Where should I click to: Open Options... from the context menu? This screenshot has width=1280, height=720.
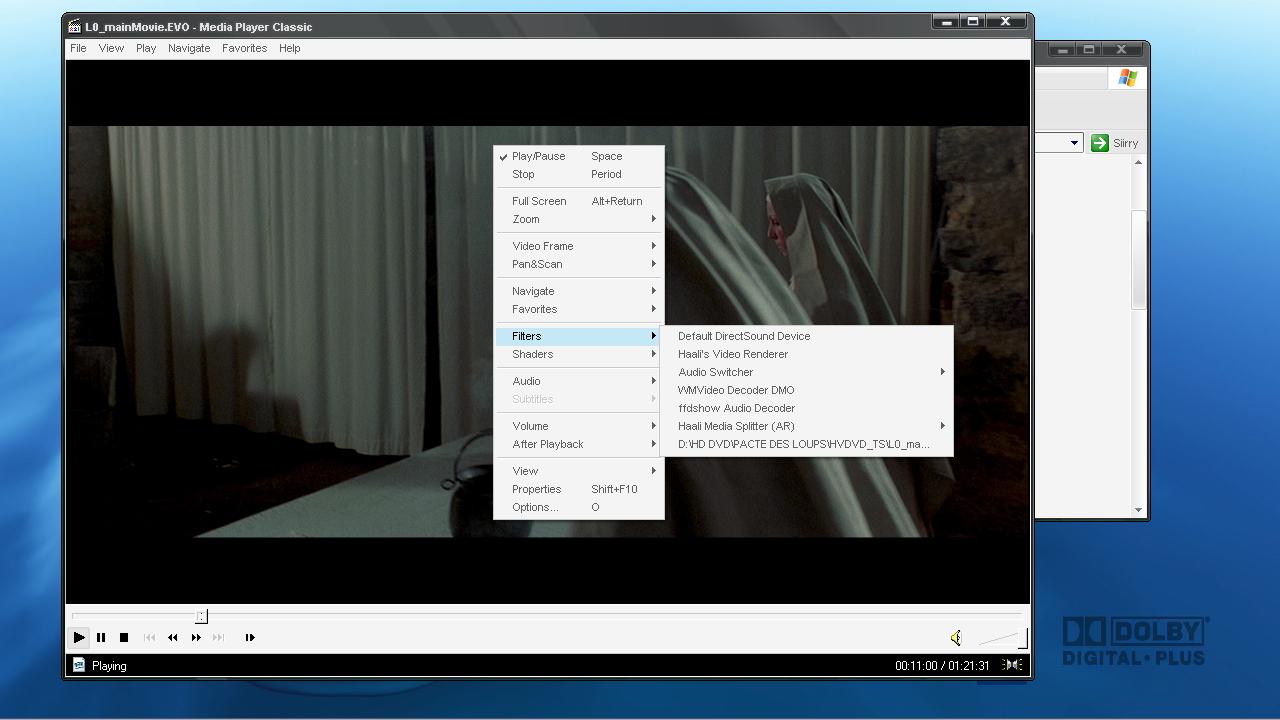(535, 507)
